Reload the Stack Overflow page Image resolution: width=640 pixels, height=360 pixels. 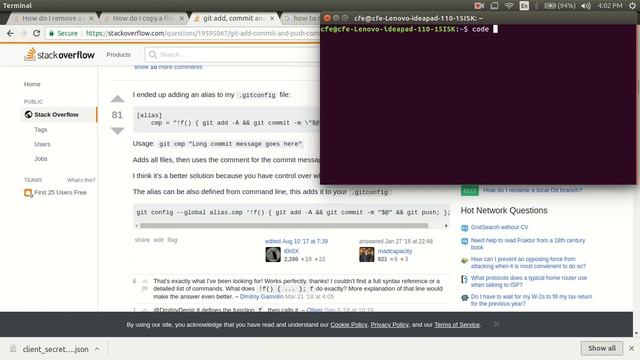[36, 33]
